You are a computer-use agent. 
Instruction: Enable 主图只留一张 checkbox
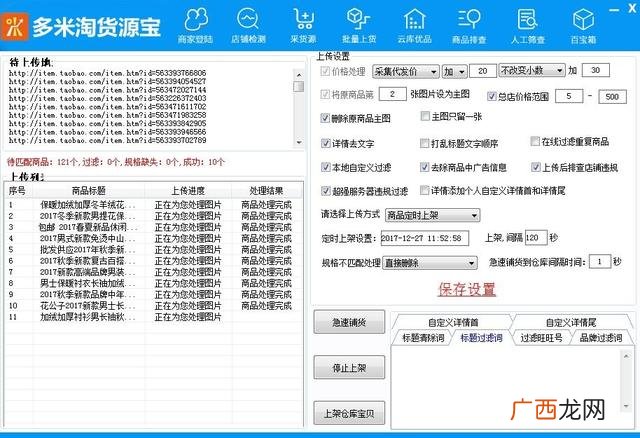(x=425, y=116)
